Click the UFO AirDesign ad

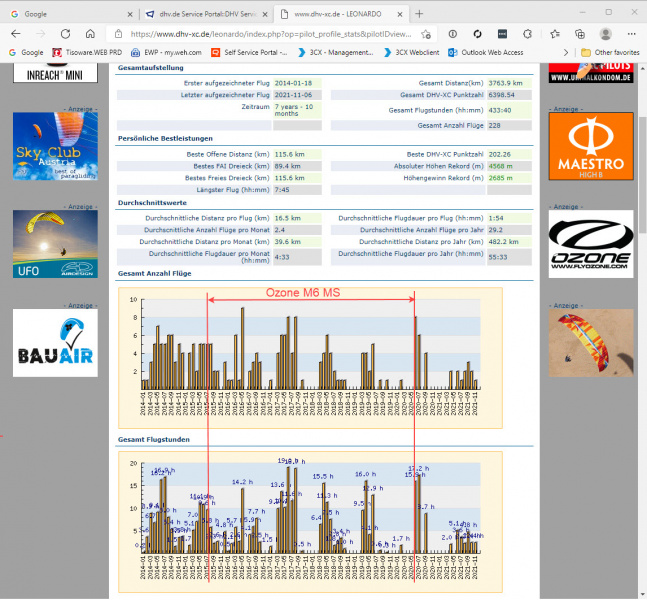coord(55,244)
